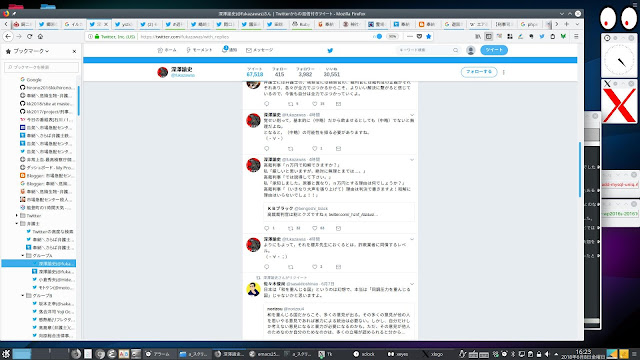
Task: Open Twitter notifications item
Action: (x=229, y=50)
